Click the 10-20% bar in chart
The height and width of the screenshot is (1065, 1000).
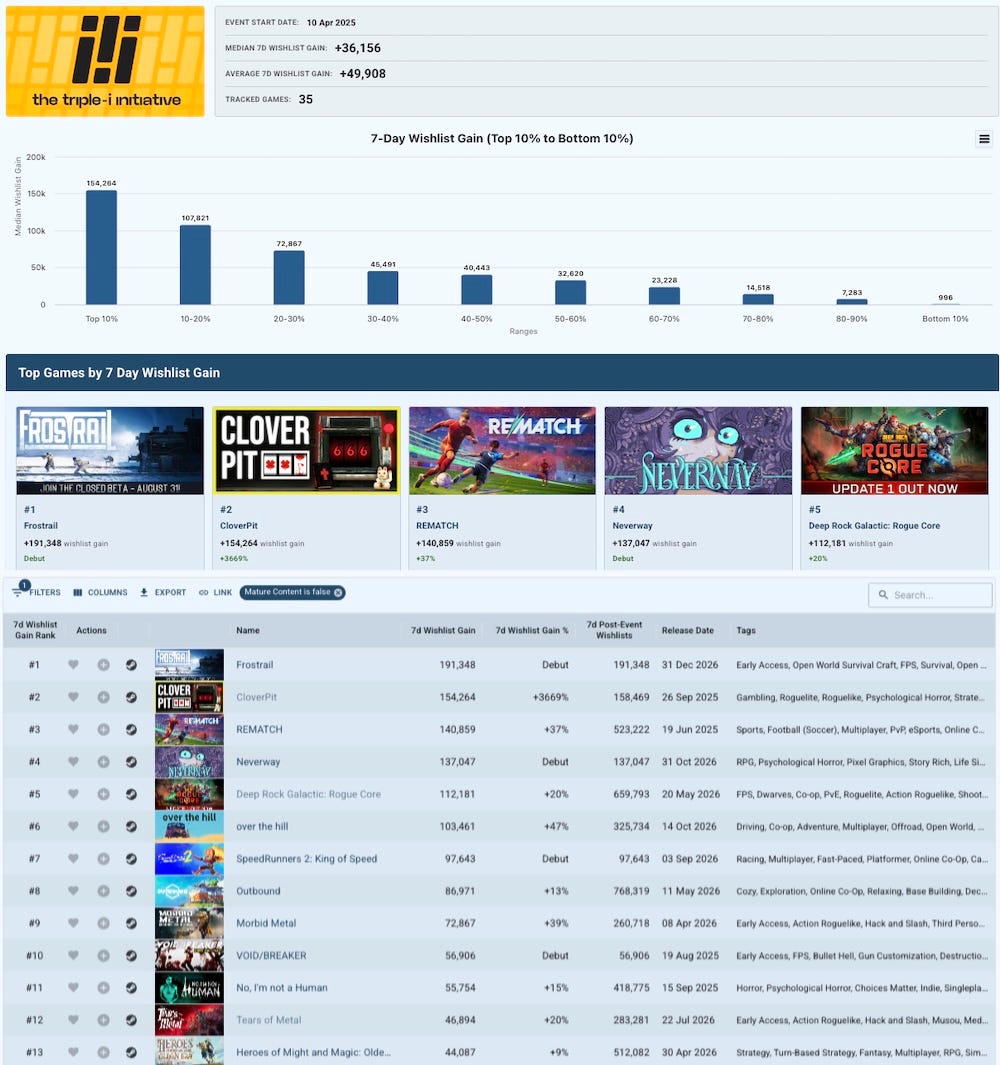(x=195, y=265)
